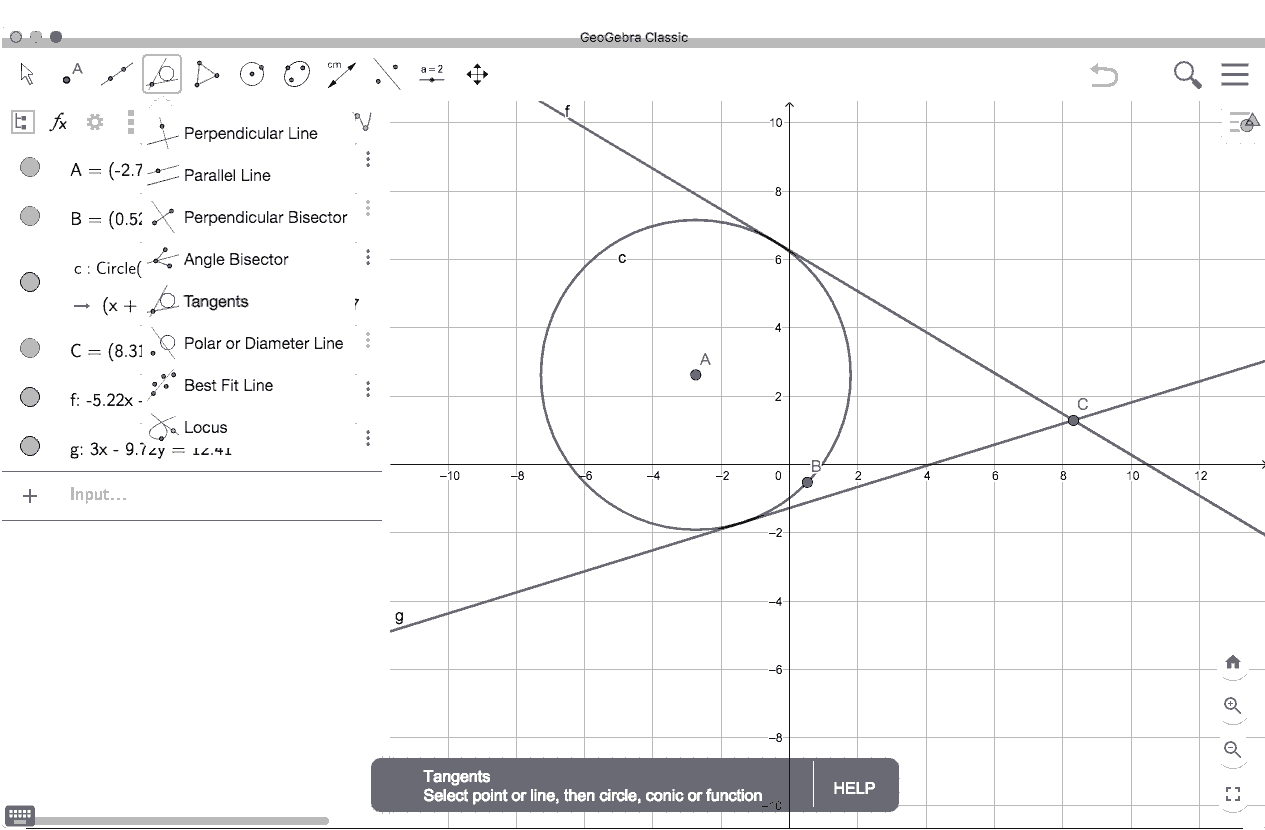
Task: Hide point A using its visibility circle
Action: (29, 167)
